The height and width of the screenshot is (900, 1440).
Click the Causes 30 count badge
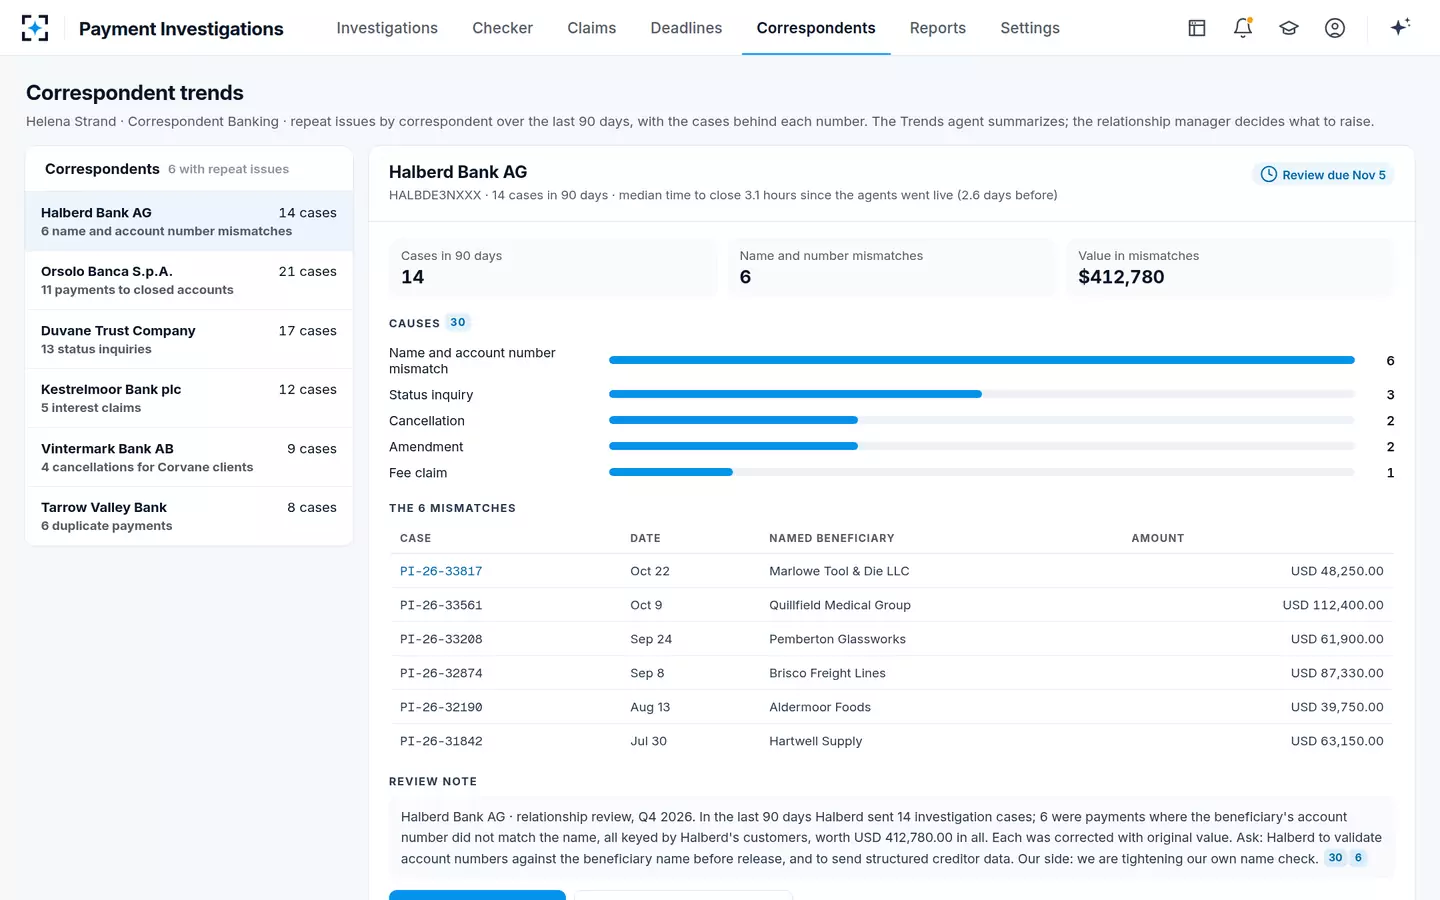pyautogui.click(x=458, y=322)
